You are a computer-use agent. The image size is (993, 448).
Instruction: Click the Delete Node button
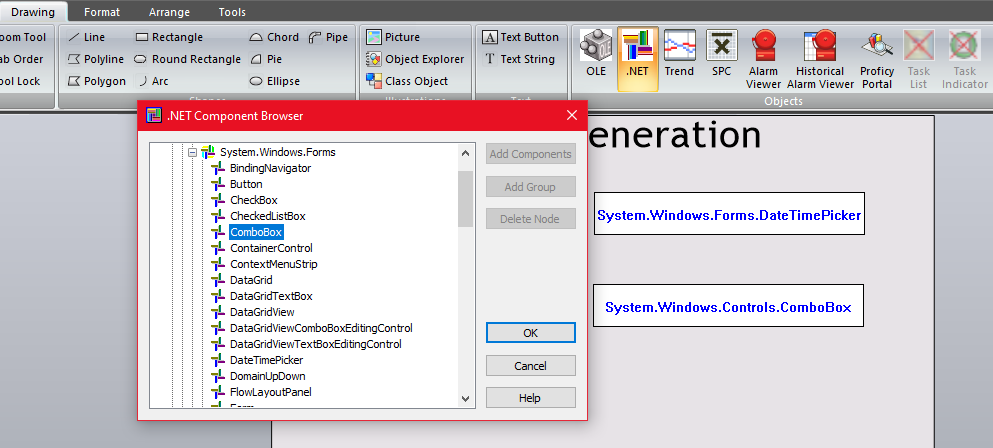[531, 219]
